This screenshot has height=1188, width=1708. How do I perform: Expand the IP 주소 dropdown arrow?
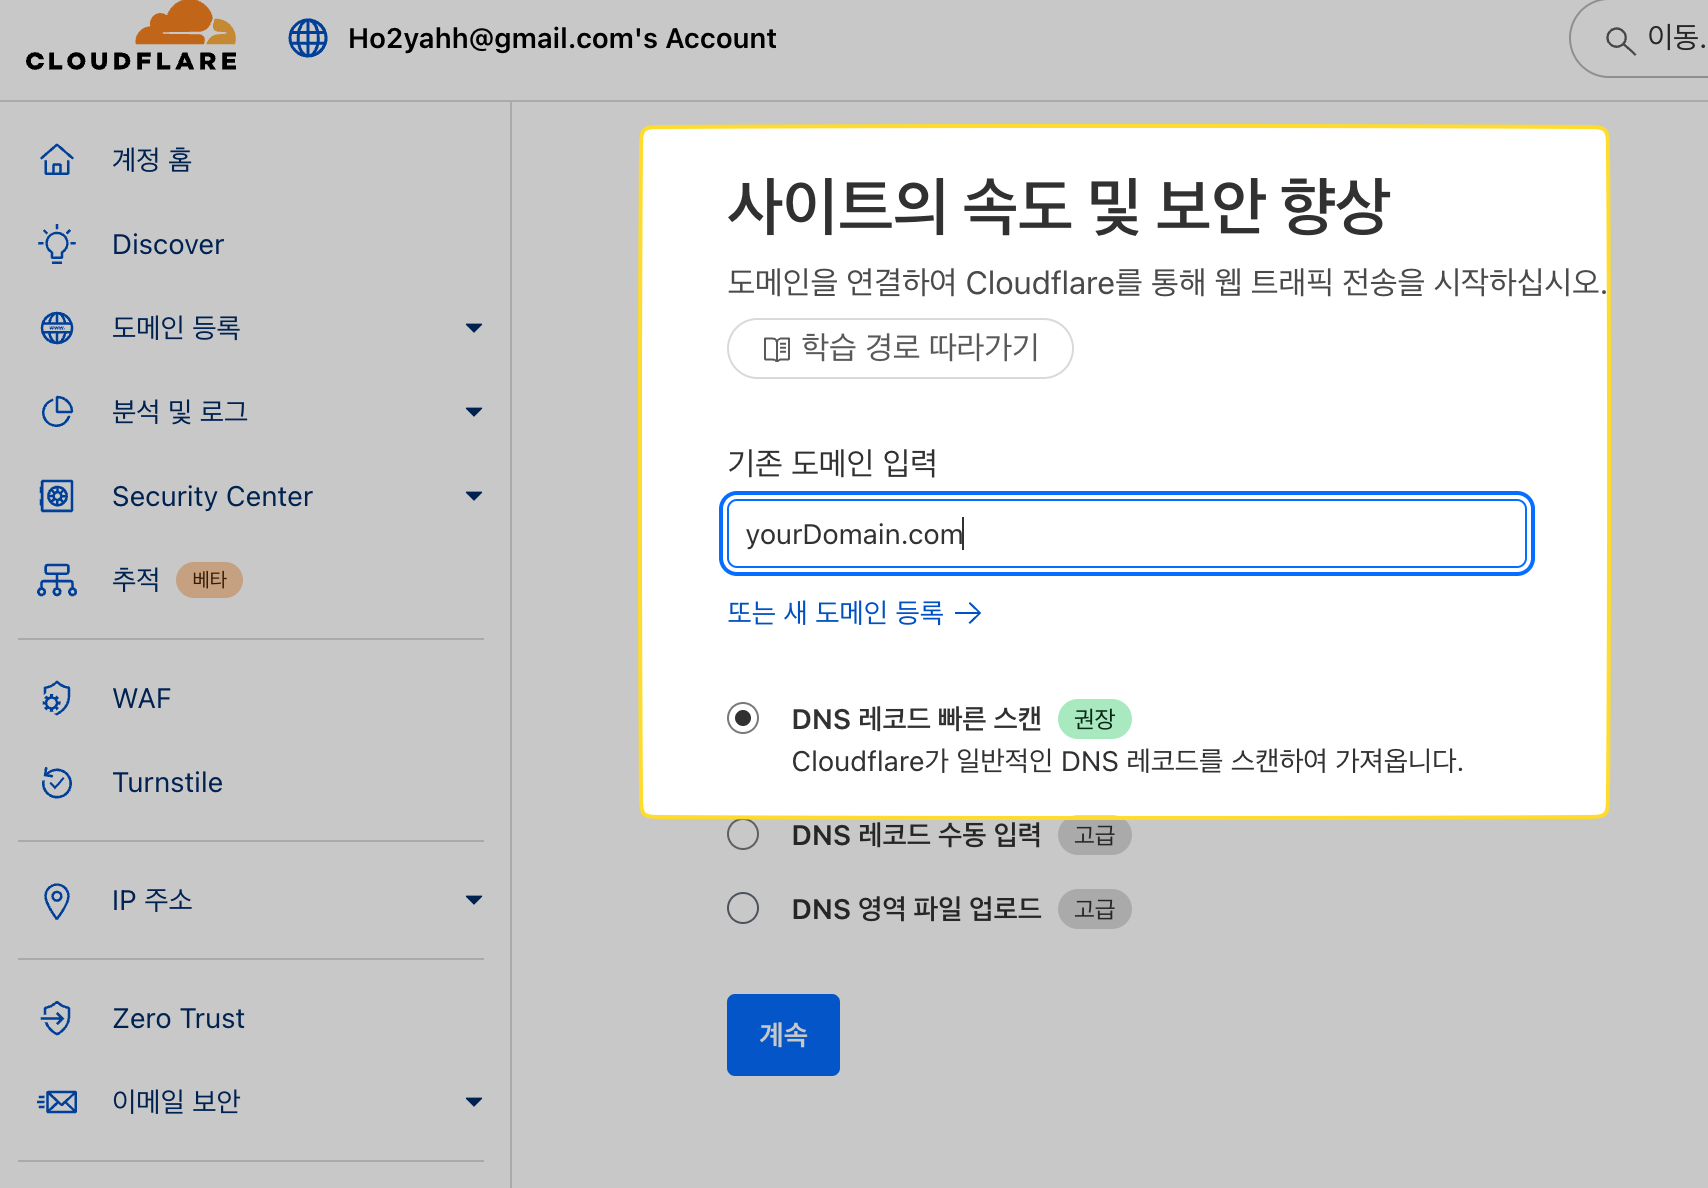(x=474, y=900)
